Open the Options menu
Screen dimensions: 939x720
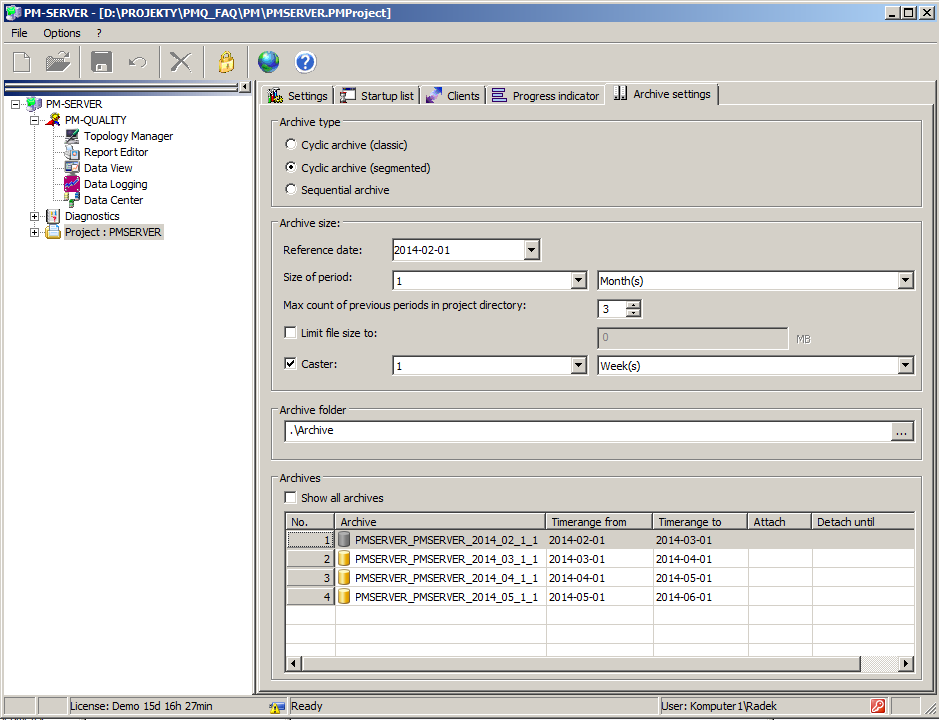pyautogui.click(x=62, y=33)
